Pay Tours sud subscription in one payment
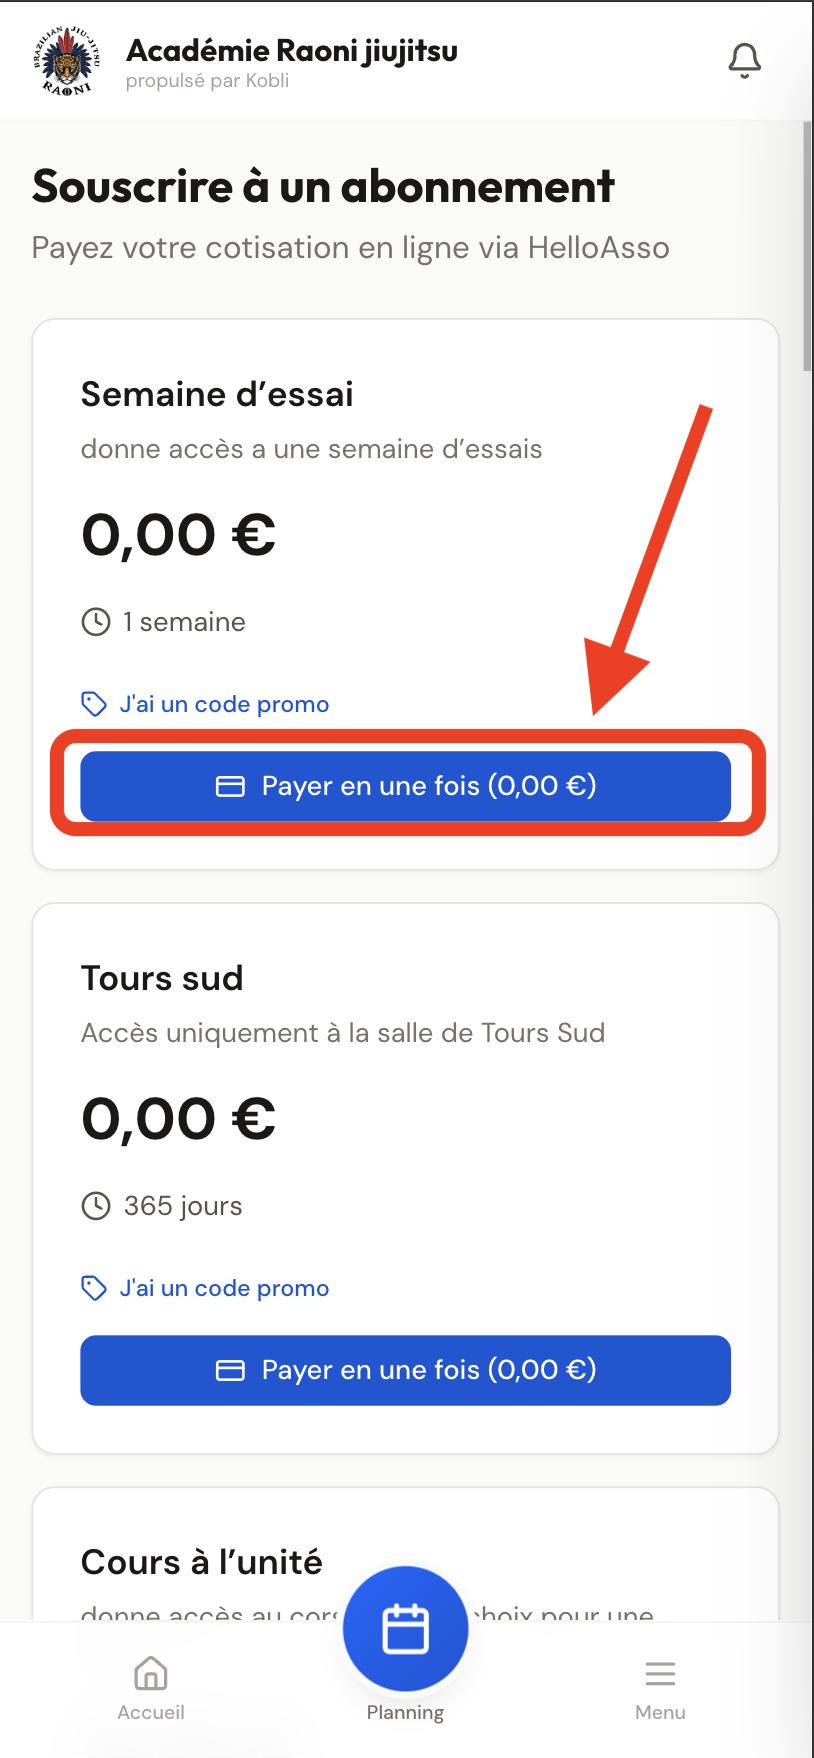Screen dimensions: 814x1758 406,1370
